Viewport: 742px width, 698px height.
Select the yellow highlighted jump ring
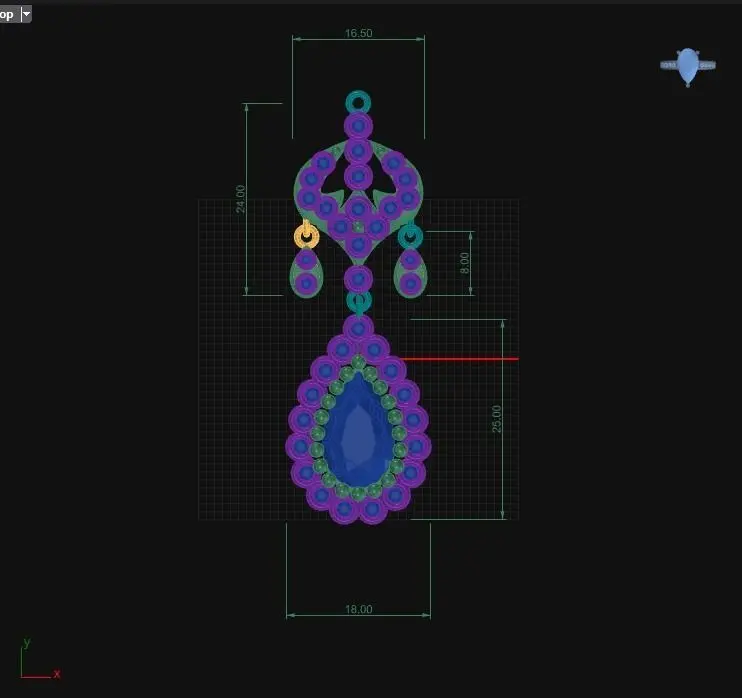306,236
